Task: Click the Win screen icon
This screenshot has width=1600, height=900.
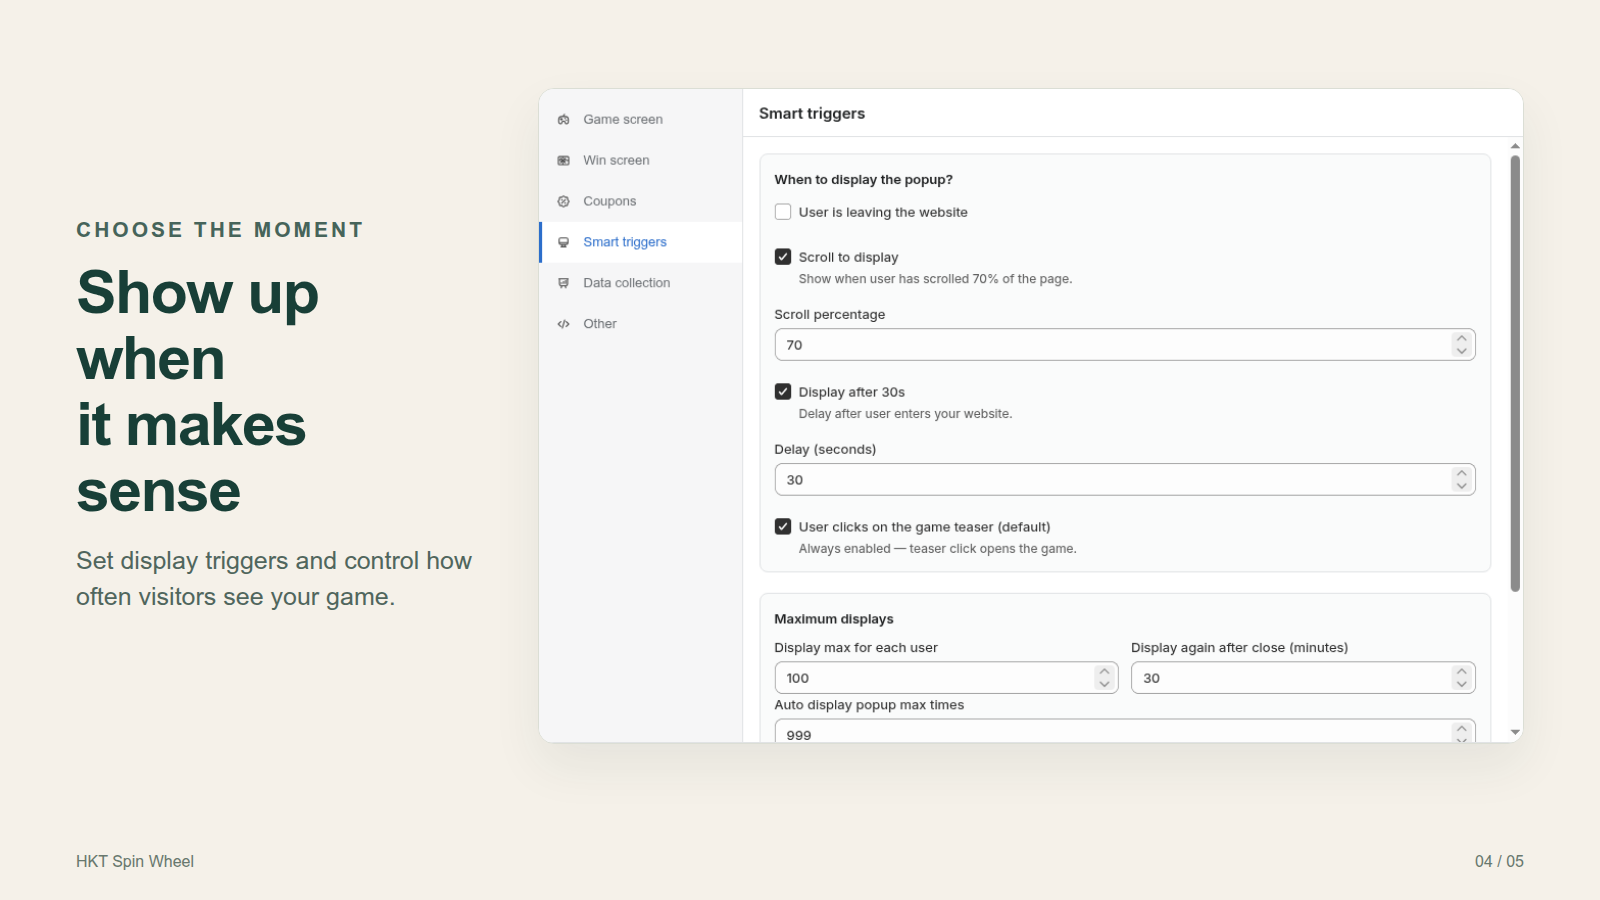Action: tap(564, 161)
